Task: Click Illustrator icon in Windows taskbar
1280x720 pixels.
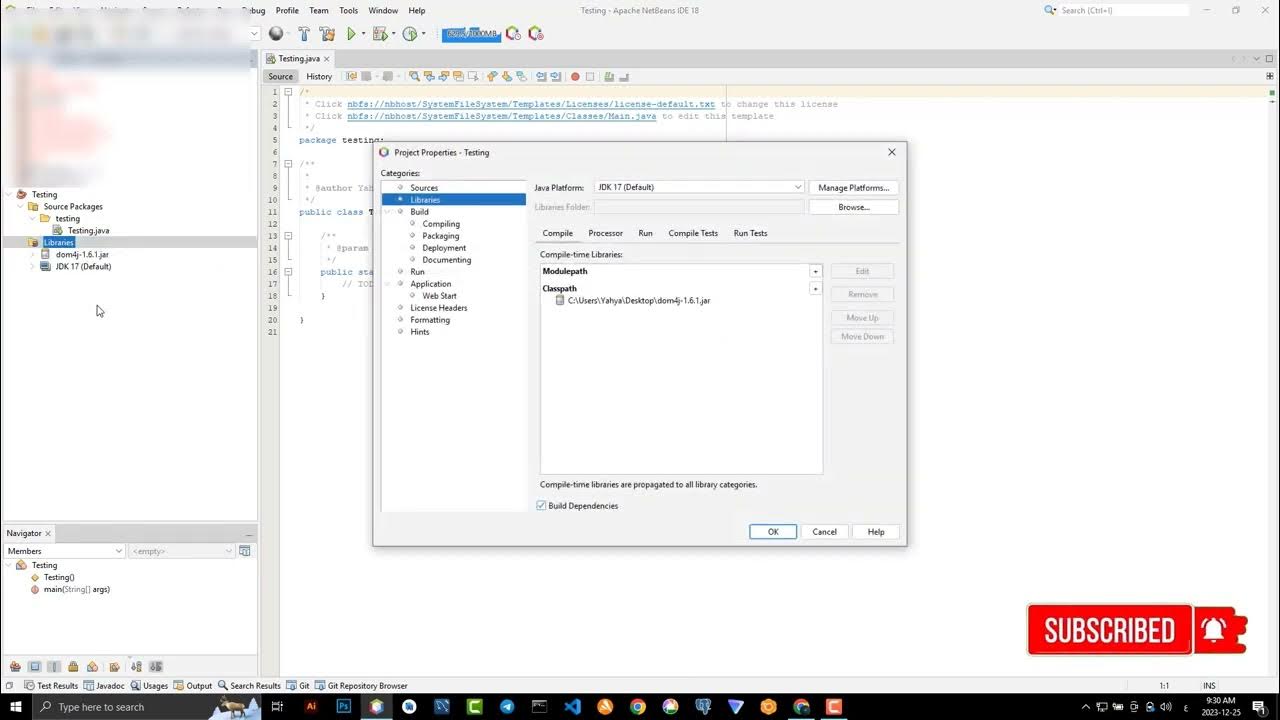Action: [x=311, y=706]
